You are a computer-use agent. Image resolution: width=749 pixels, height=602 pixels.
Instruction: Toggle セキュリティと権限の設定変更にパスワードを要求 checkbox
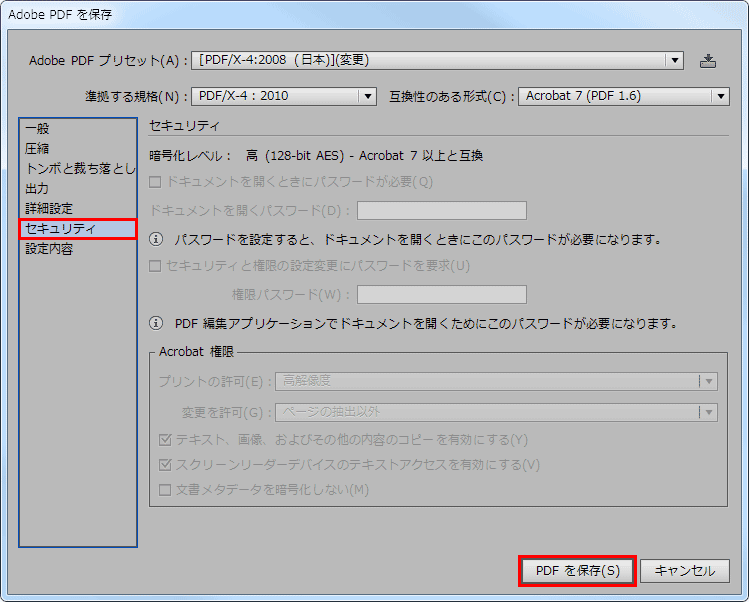[x=155, y=266]
